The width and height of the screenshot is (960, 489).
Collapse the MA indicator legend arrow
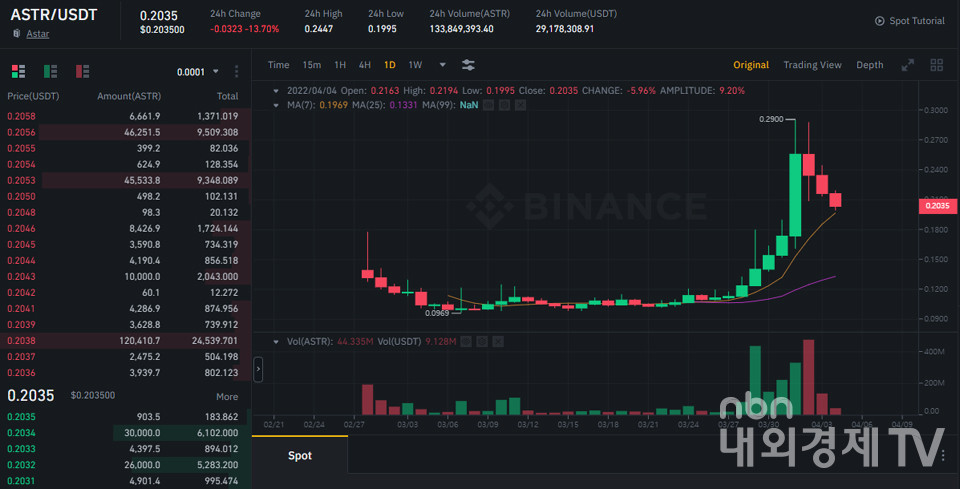click(278, 104)
